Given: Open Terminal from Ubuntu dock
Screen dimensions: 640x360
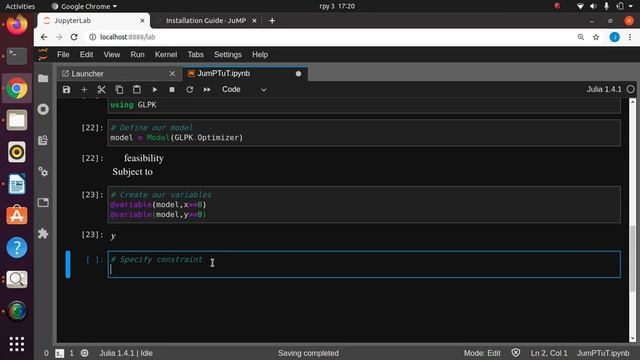Looking at the screenshot, I should click(17, 56).
